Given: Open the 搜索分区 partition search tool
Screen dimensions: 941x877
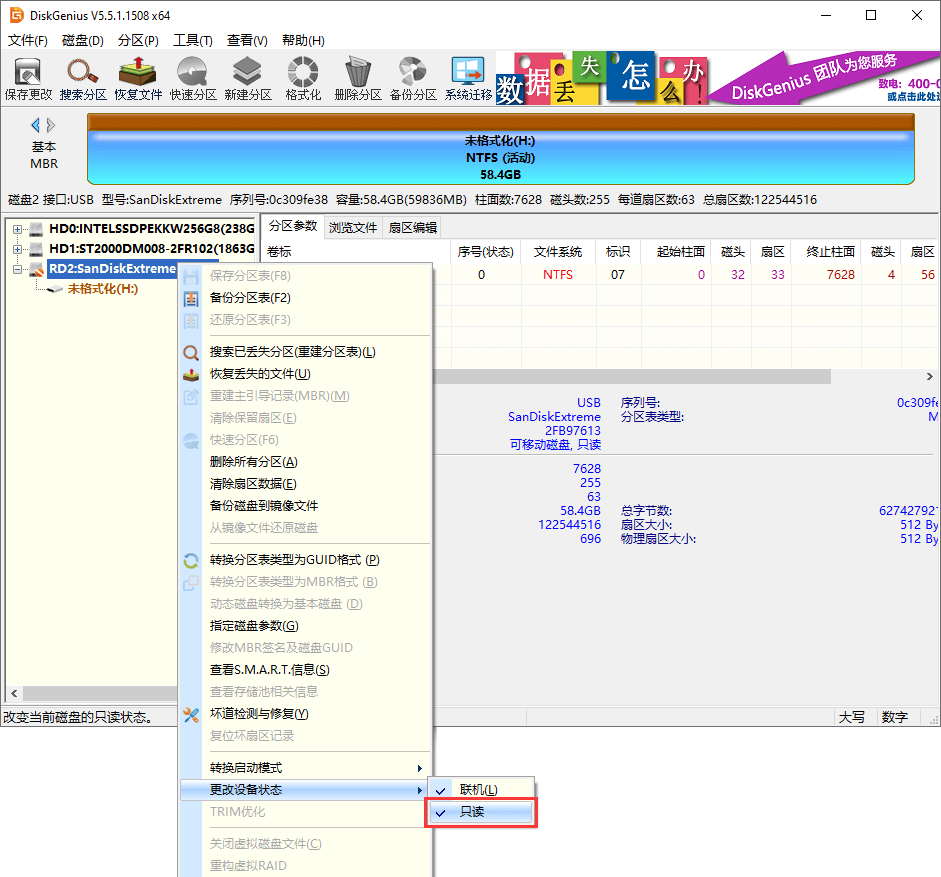Looking at the screenshot, I should pos(82,77).
